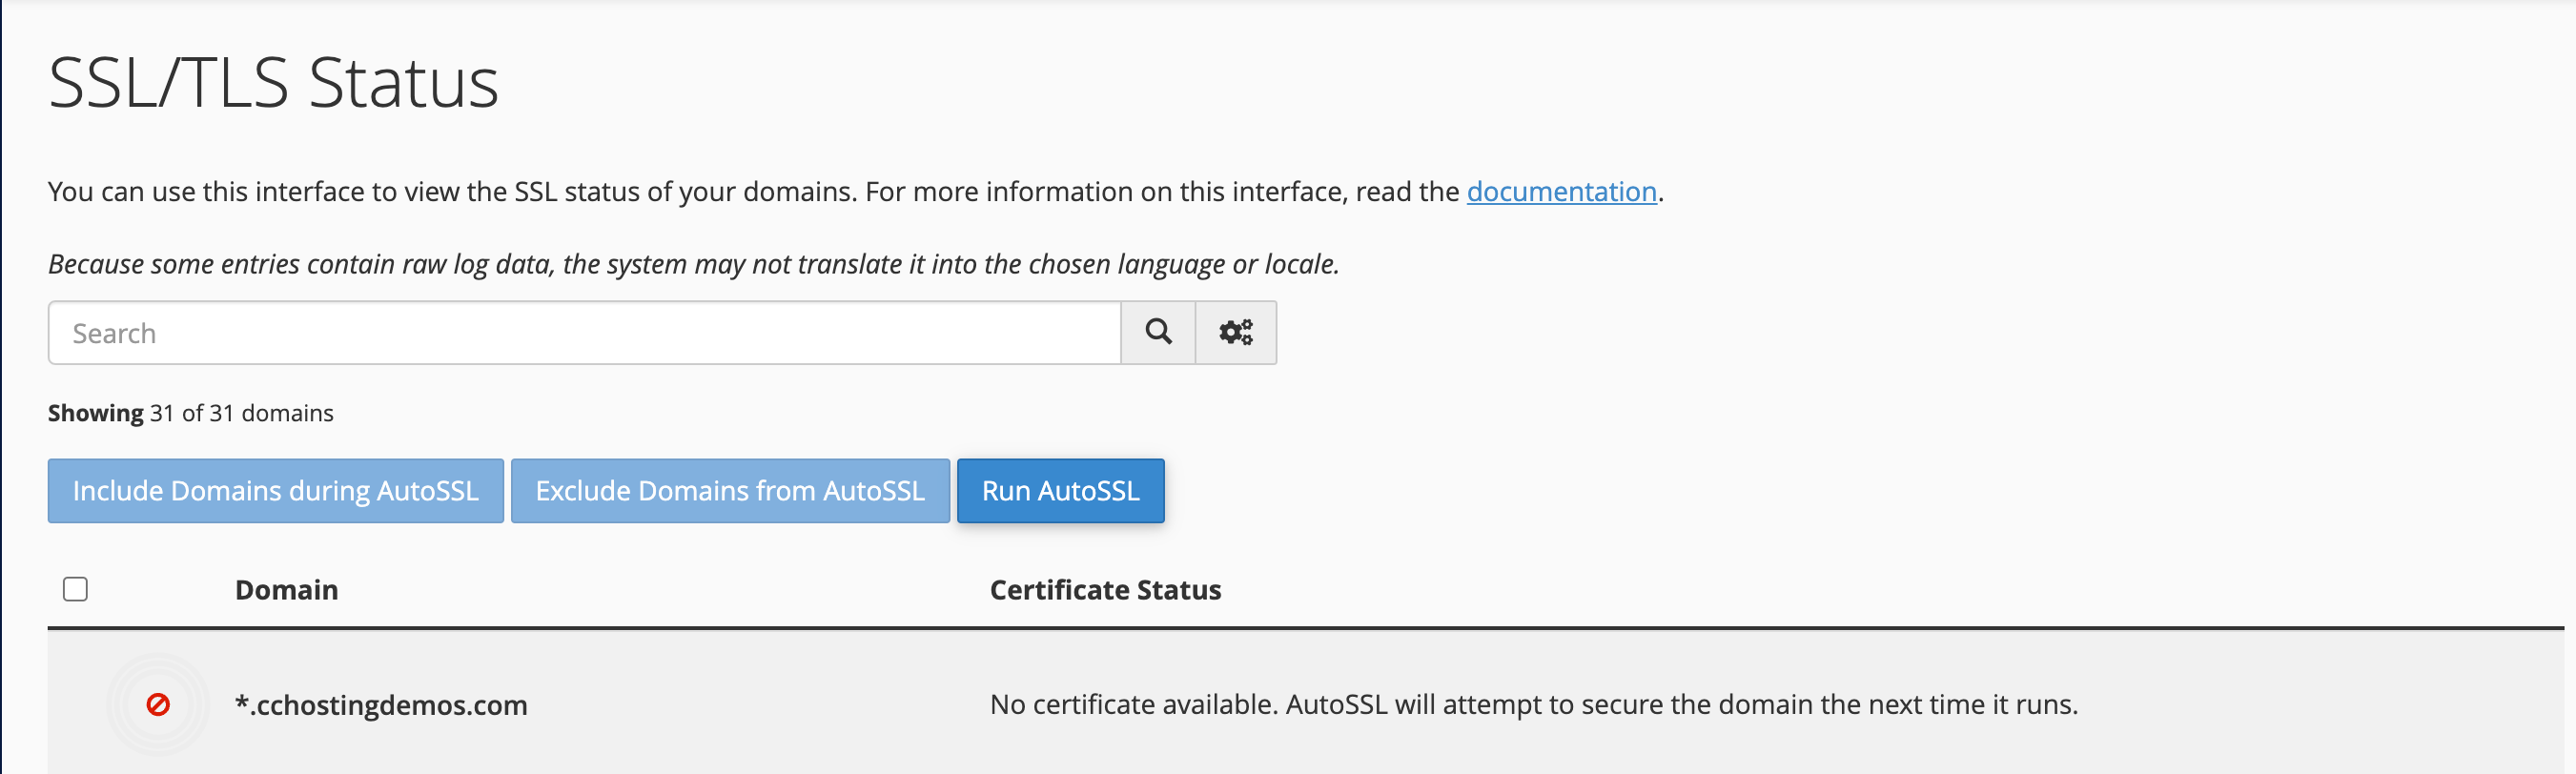Click the Certificate Status column header
Viewport: 2576px width, 774px height.
pyautogui.click(x=1105, y=590)
